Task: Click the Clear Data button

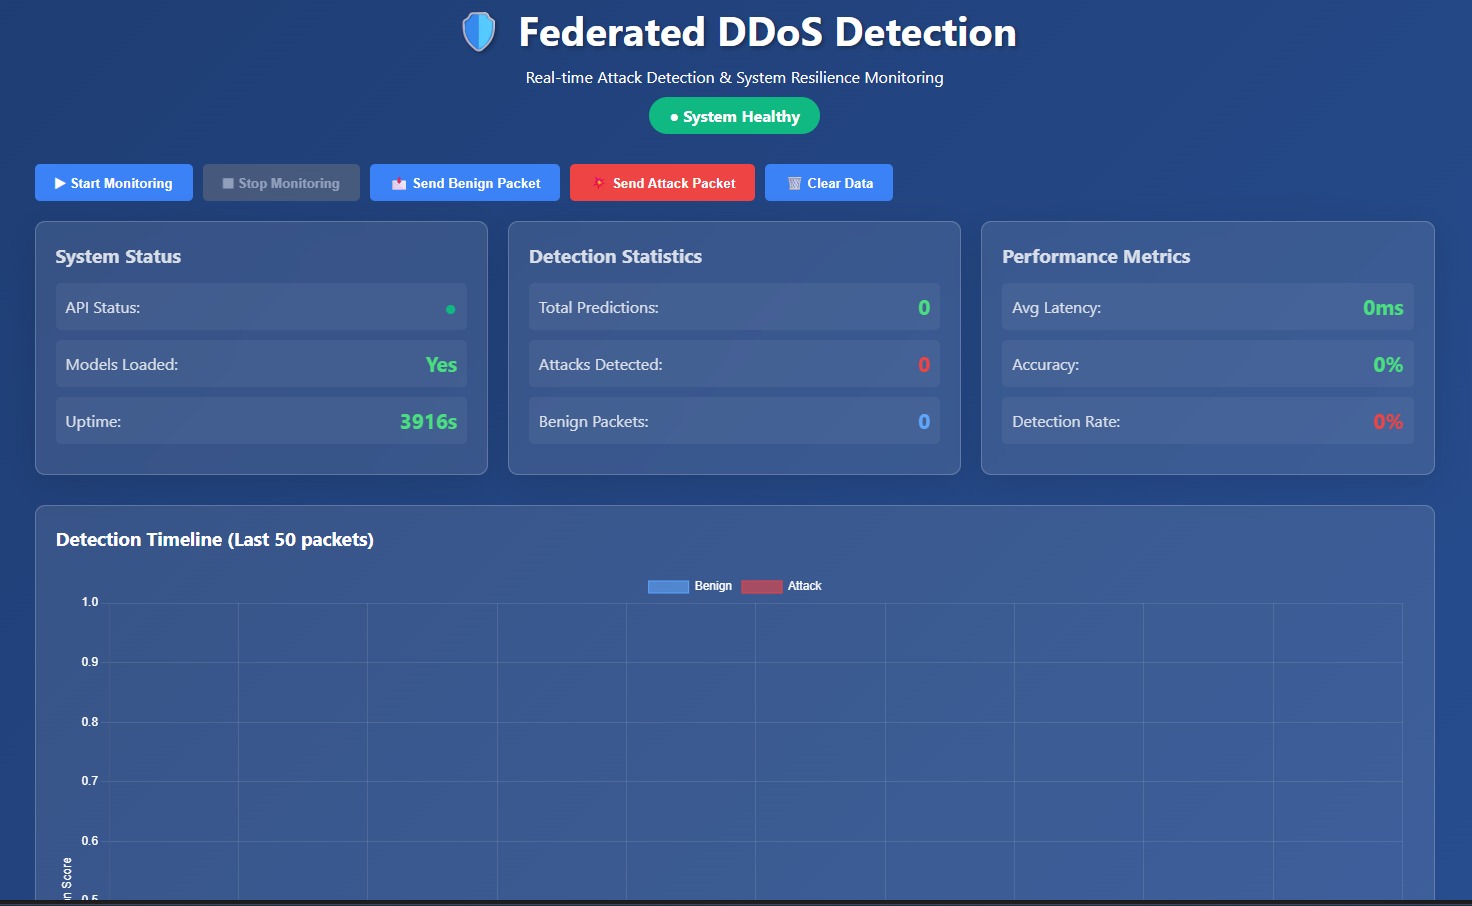Action: tap(829, 183)
